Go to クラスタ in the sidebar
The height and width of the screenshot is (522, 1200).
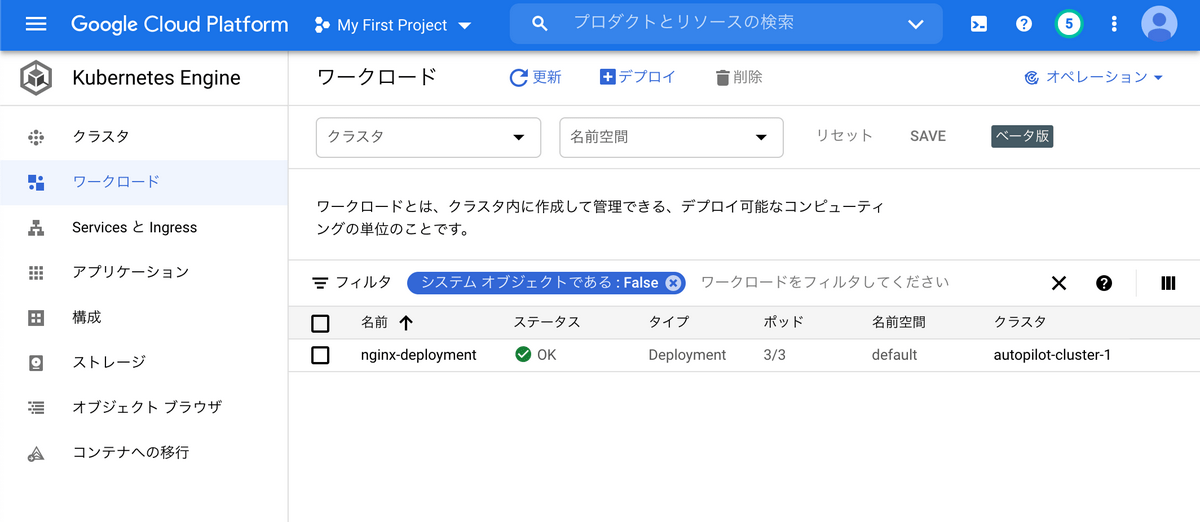101,136
